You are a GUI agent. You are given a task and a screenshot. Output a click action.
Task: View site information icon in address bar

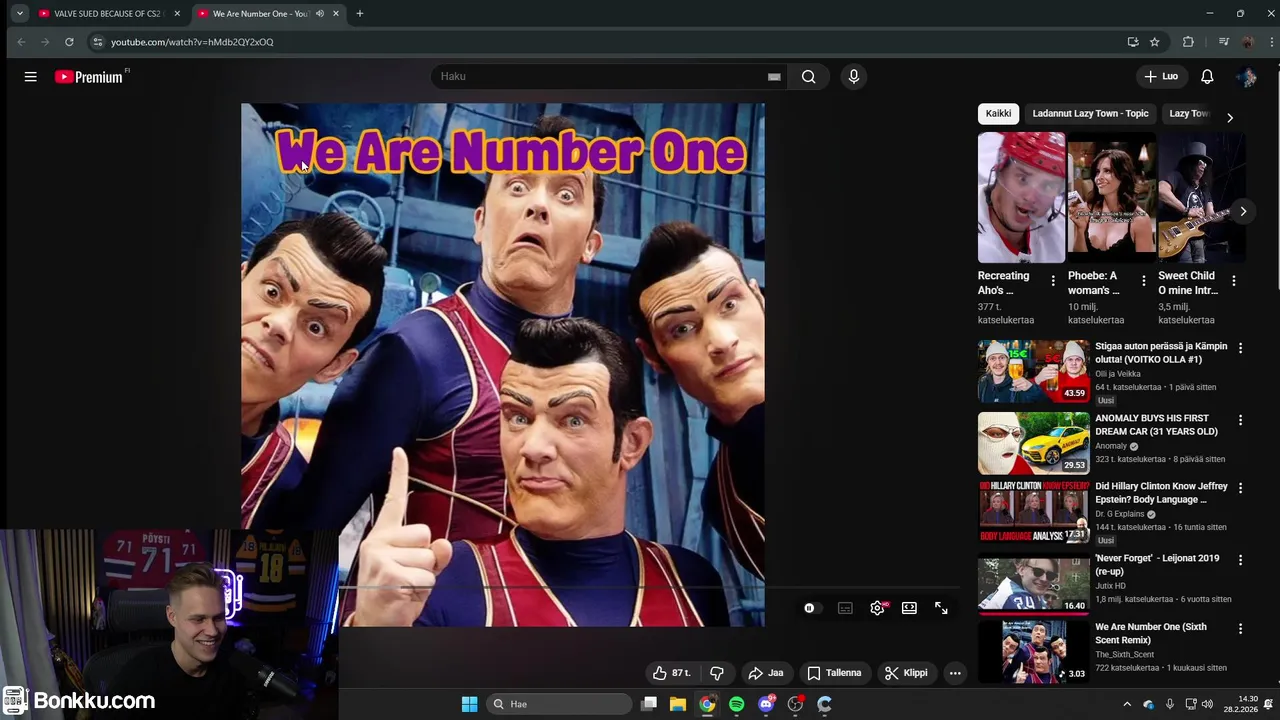pyautogui.click(x=97, y=42)
